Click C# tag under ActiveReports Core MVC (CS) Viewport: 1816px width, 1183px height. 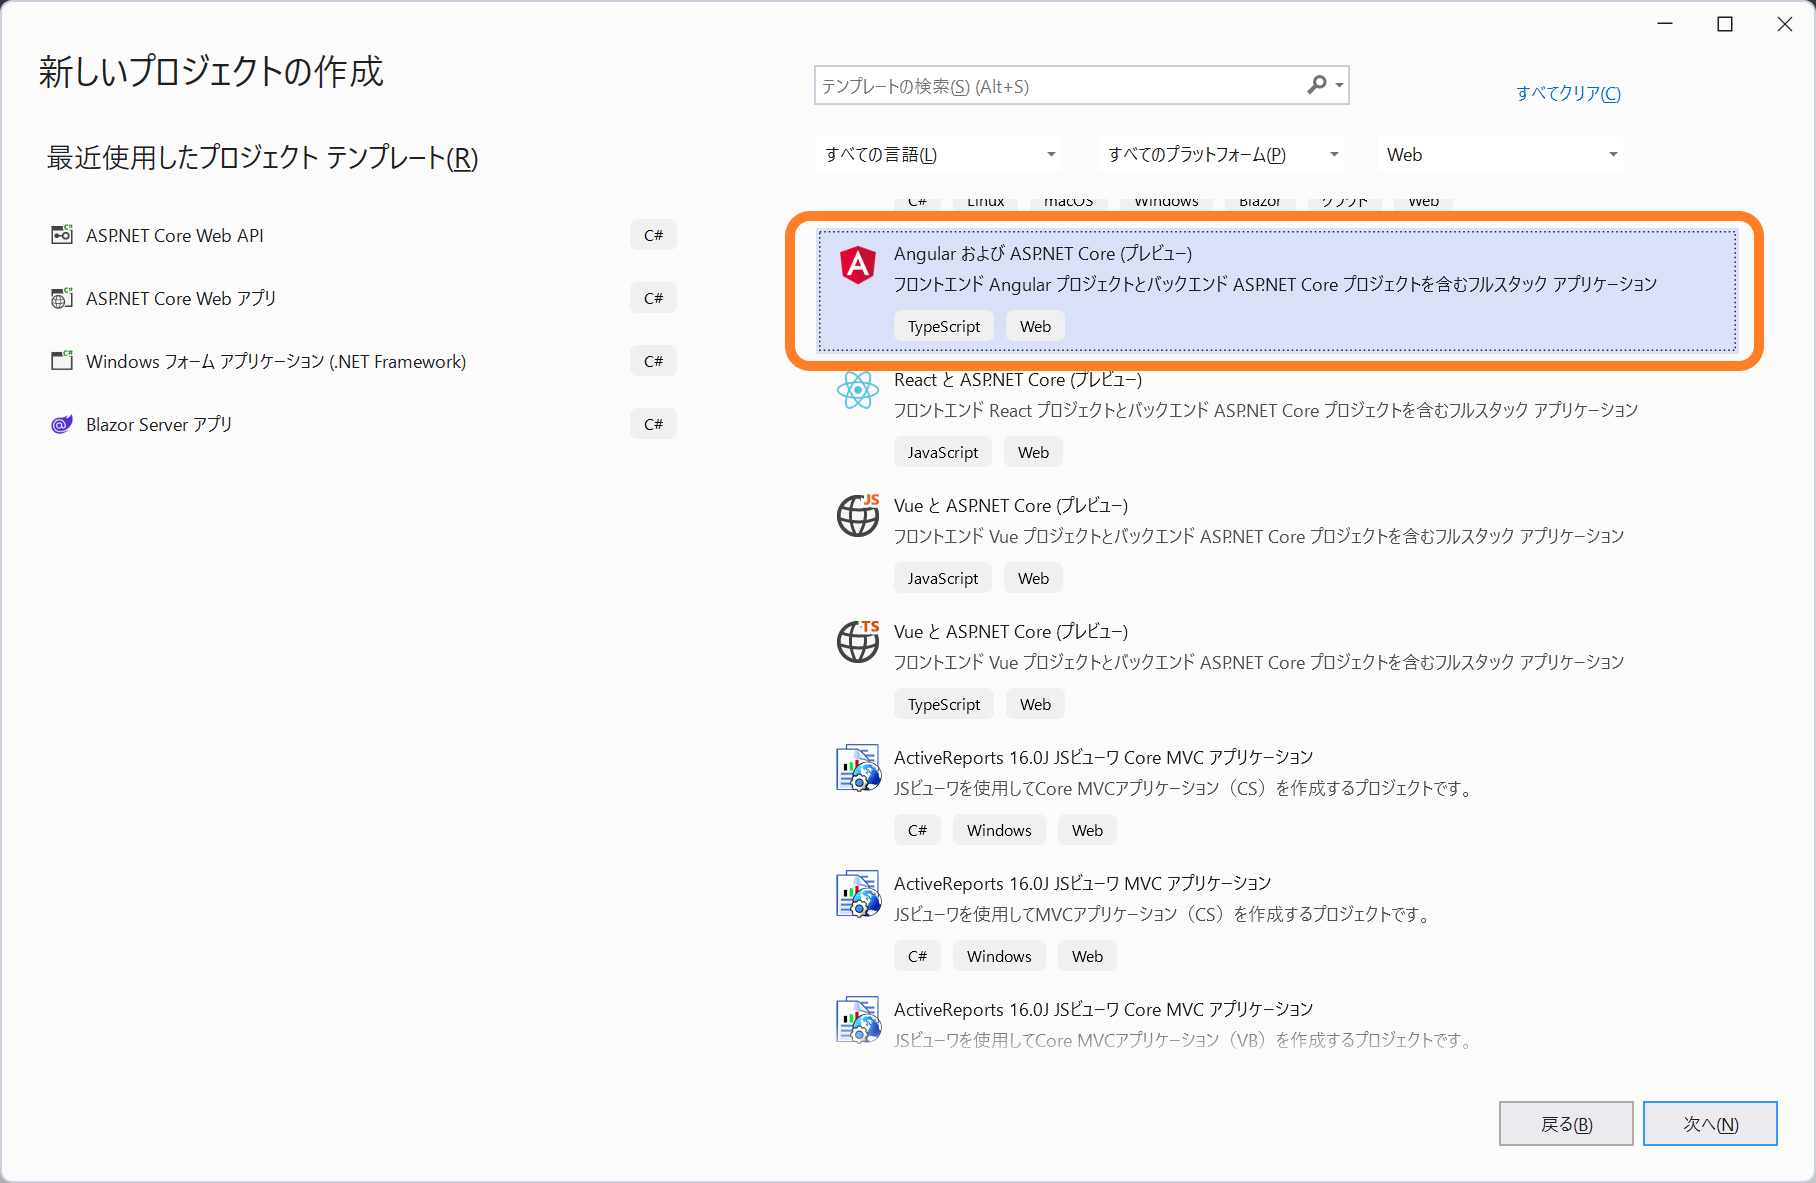coord(917,830)
